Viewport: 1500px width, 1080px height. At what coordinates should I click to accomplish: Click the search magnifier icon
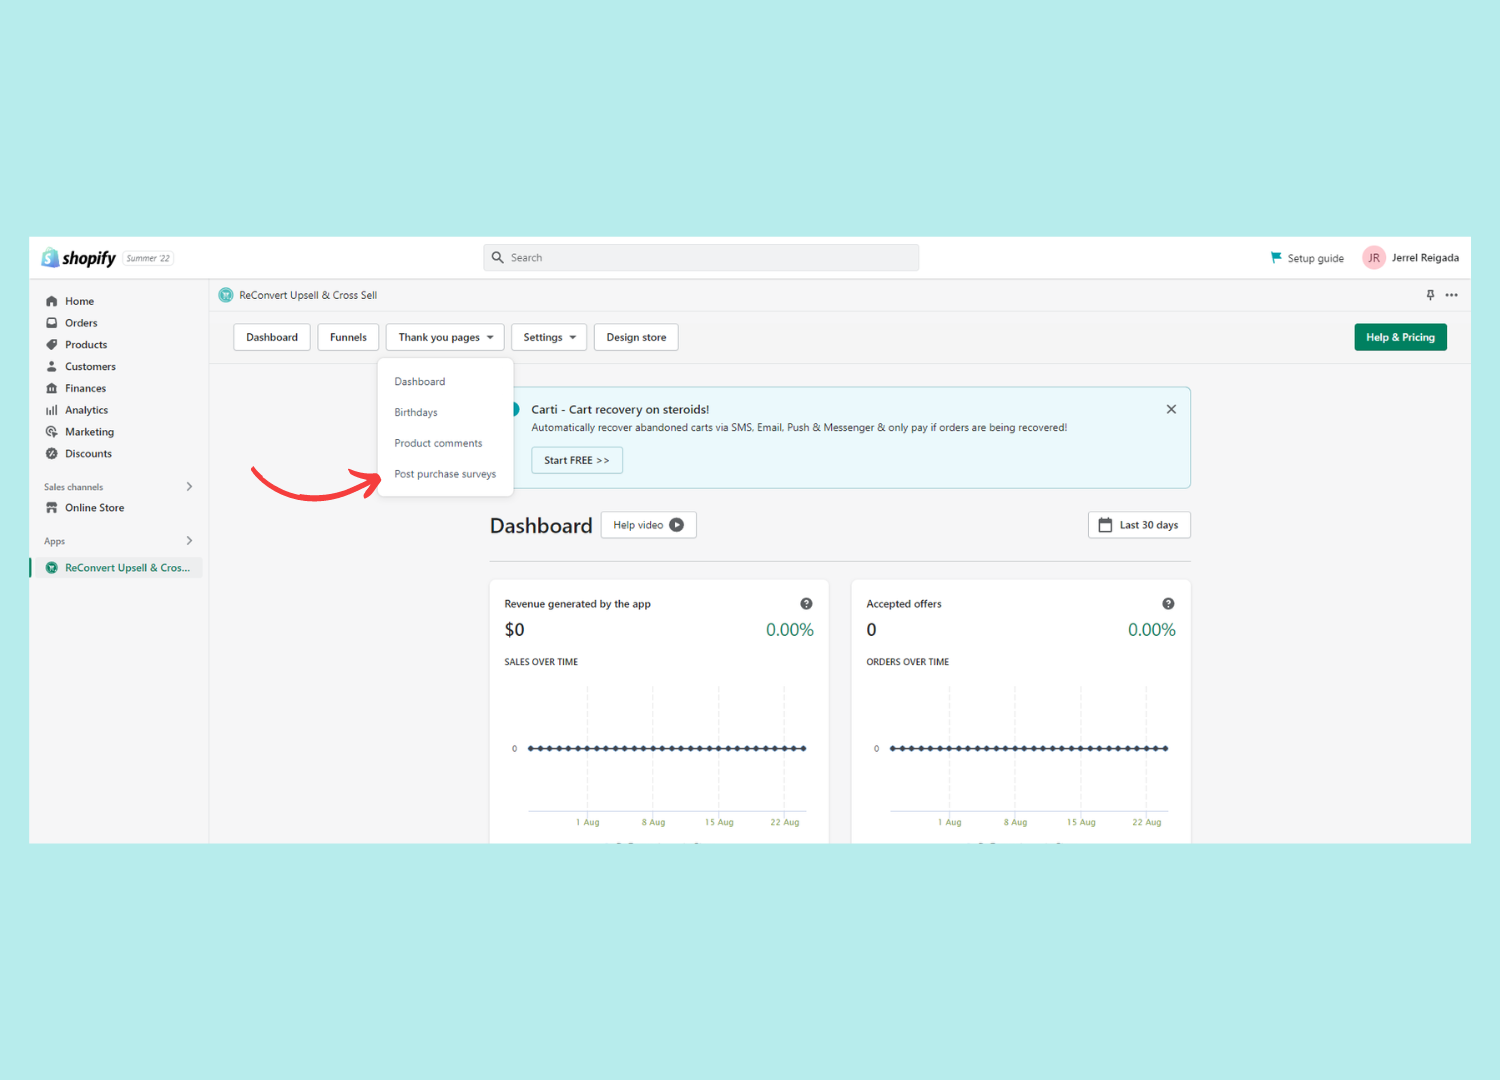pos(497,258)
